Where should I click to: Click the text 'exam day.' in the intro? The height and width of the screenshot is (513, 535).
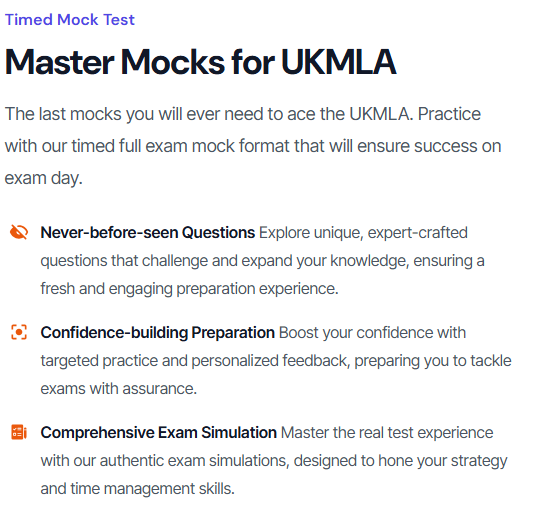(x=44, y=178)
